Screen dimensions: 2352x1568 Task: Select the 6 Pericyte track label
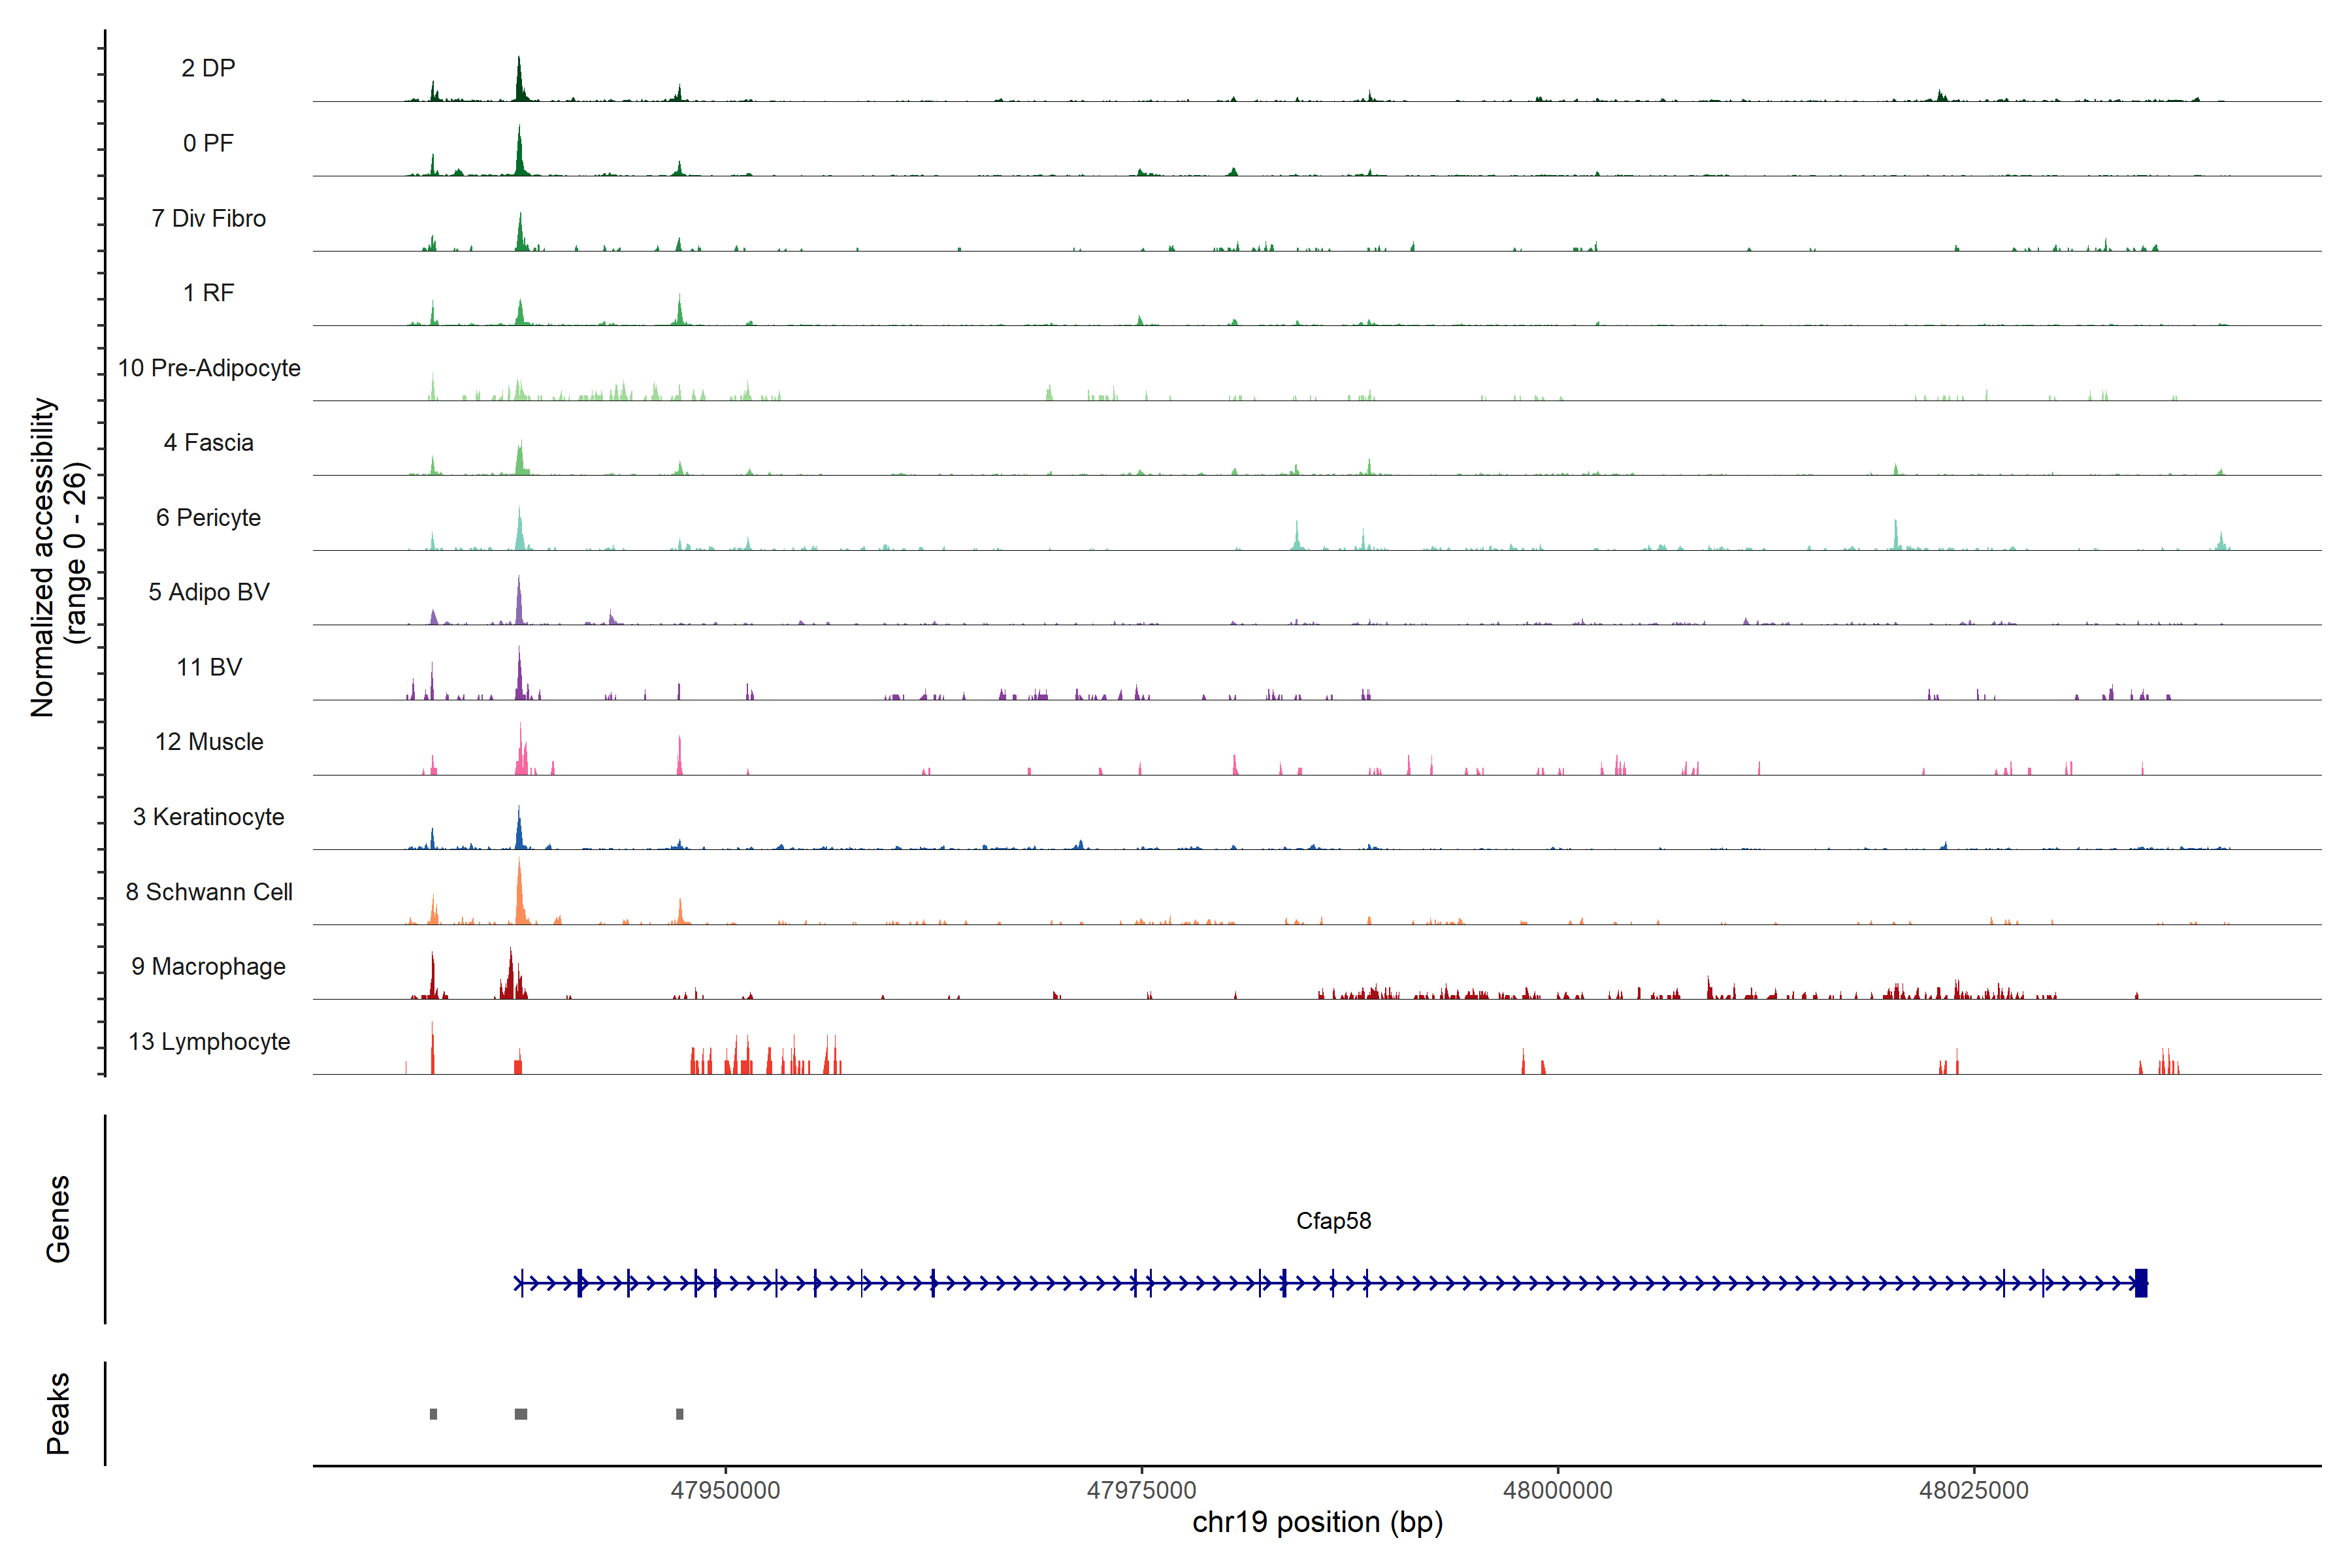click(x=208, y=517)
